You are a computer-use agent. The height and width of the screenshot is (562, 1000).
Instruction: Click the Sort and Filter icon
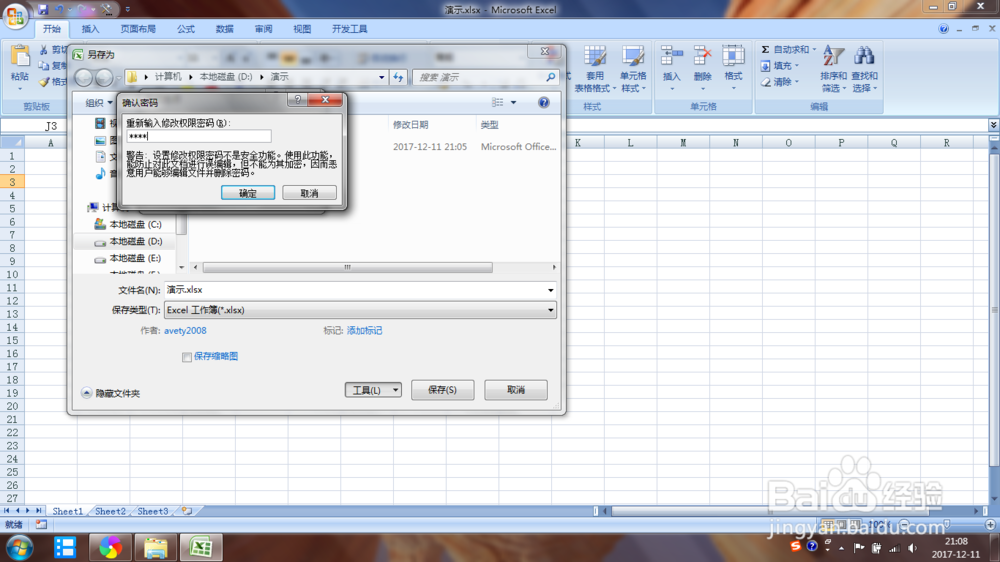[x=833, y=55]
